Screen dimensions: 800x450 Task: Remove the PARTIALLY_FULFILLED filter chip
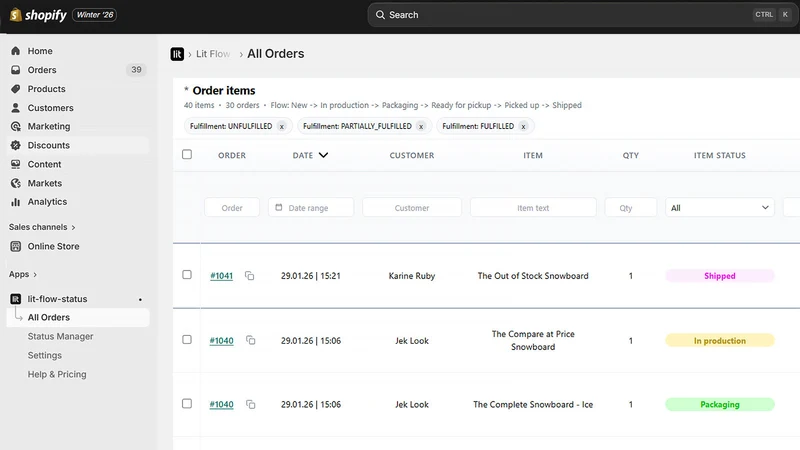coord(421,127)
